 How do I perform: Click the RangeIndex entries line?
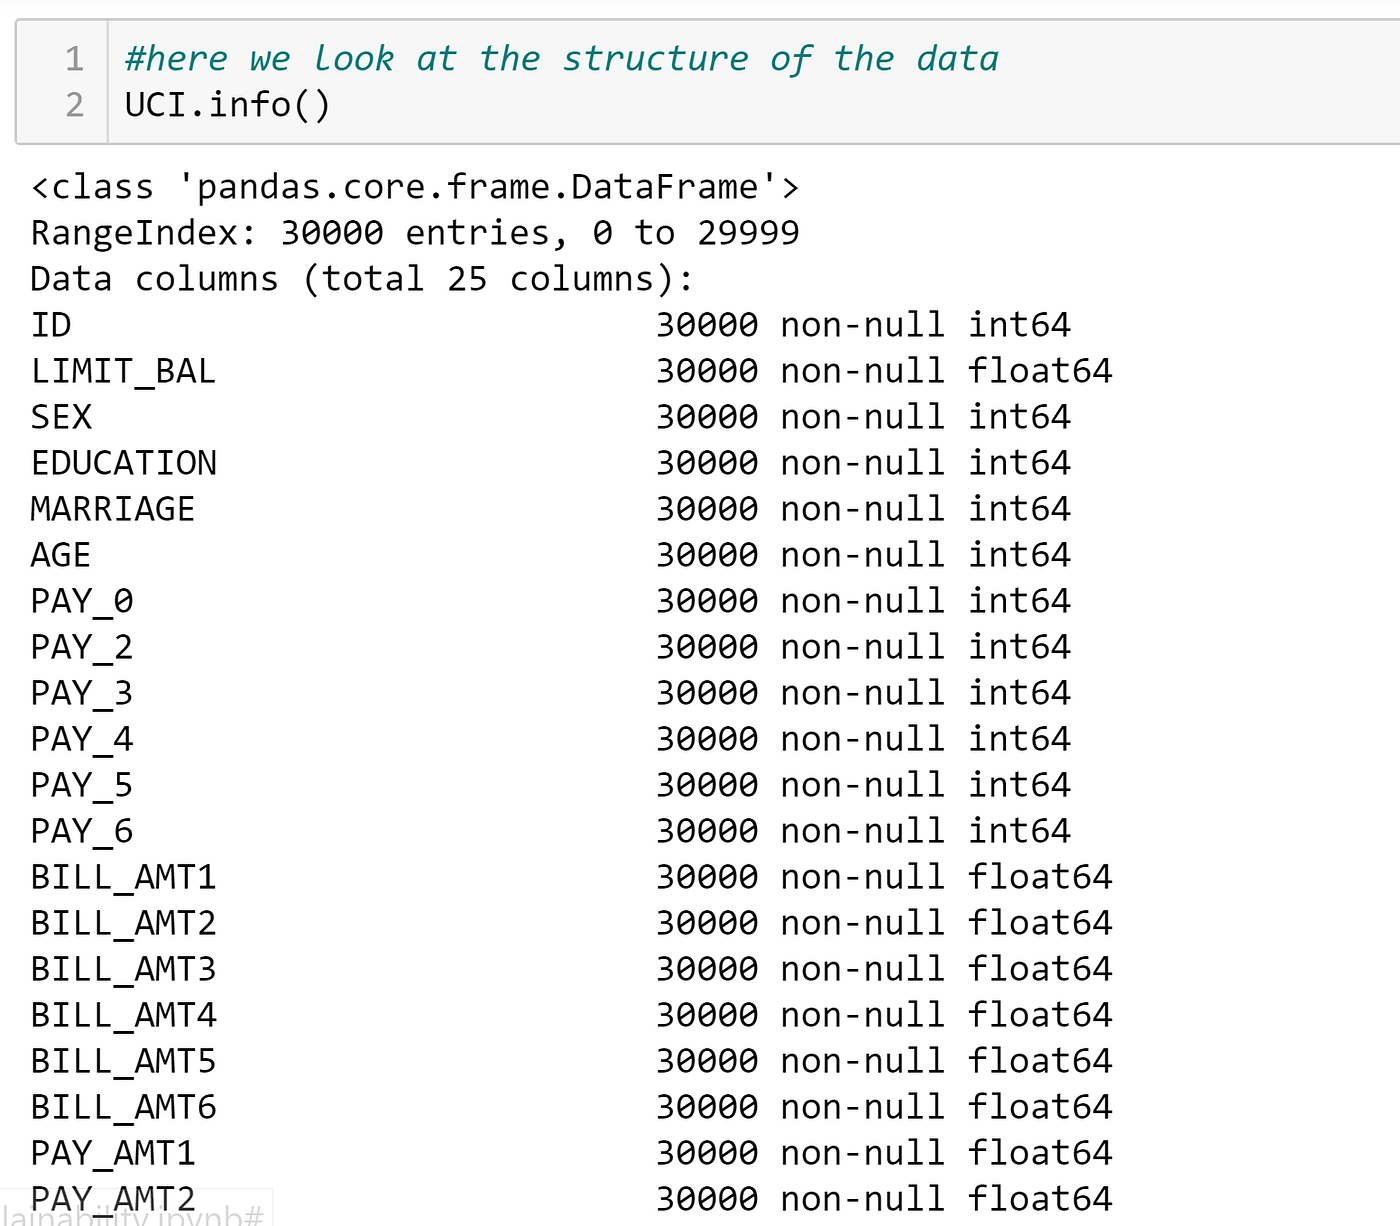[410, 232]
